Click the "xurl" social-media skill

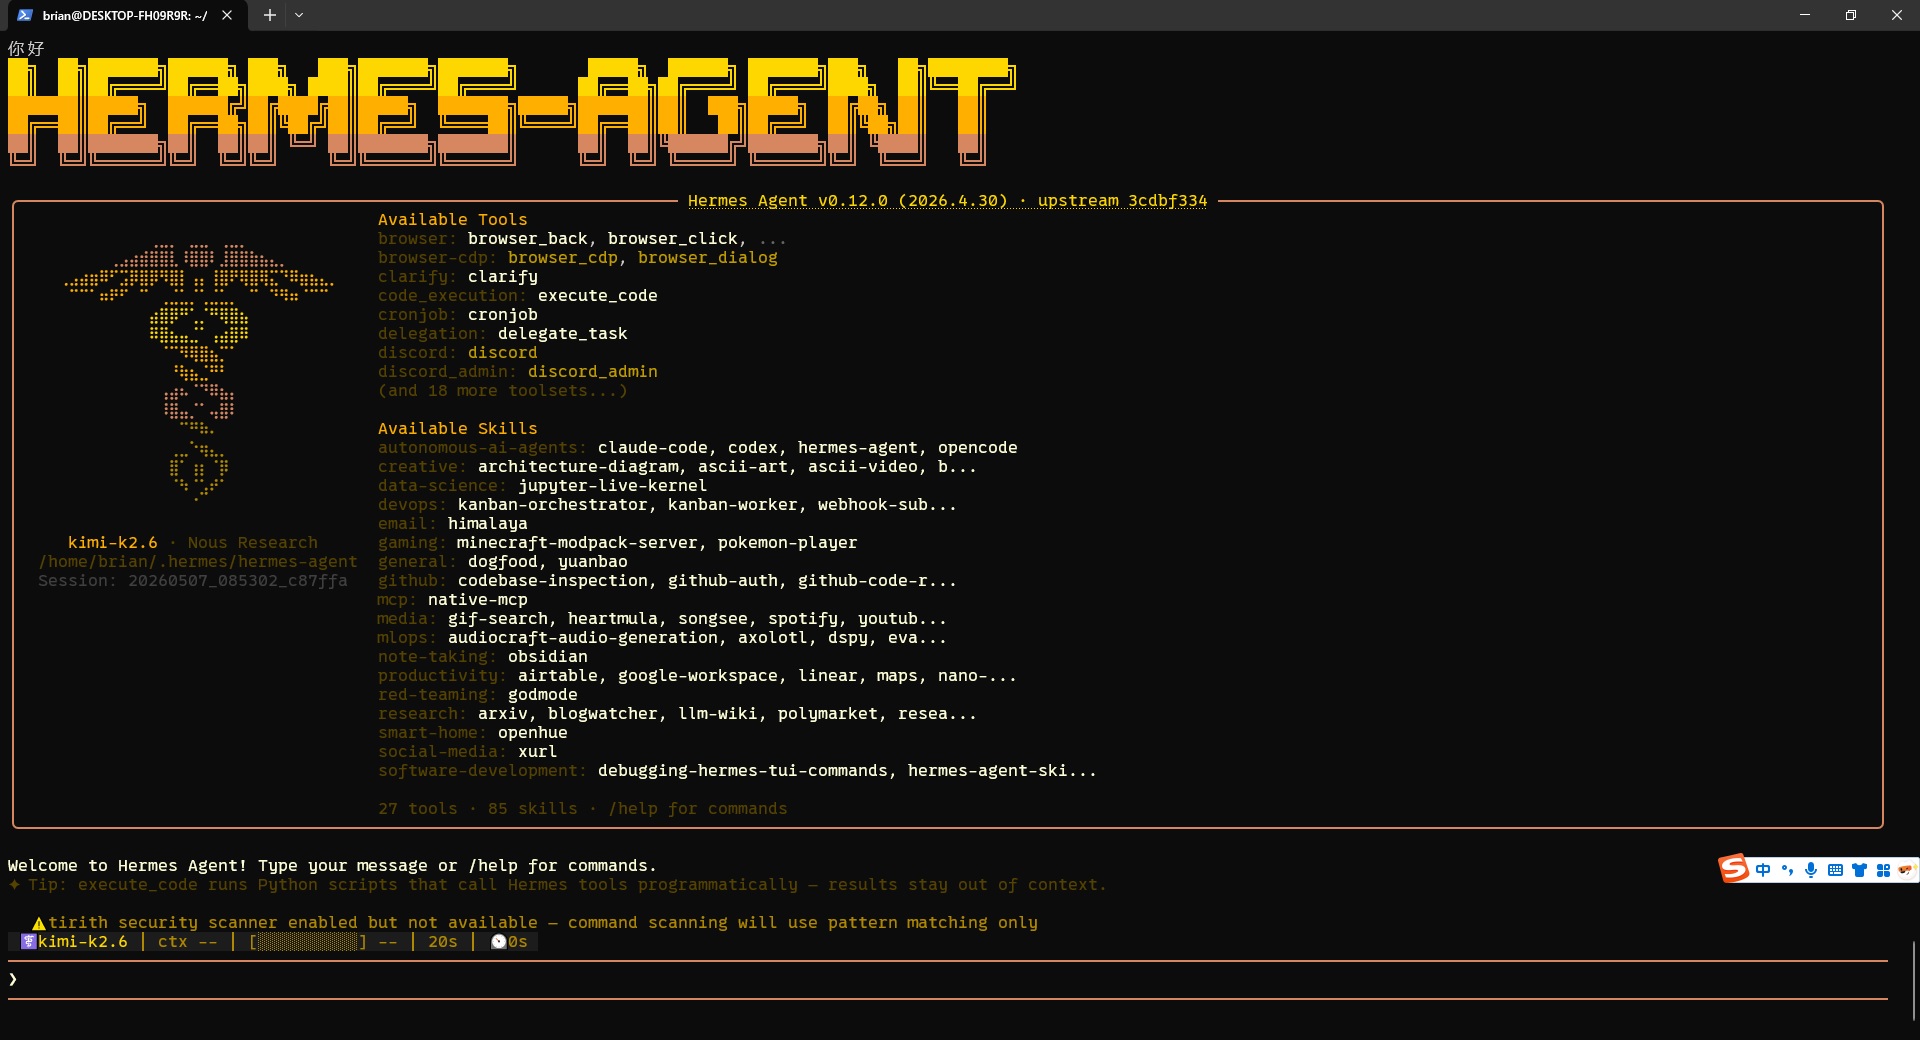(x=537, y=751)
